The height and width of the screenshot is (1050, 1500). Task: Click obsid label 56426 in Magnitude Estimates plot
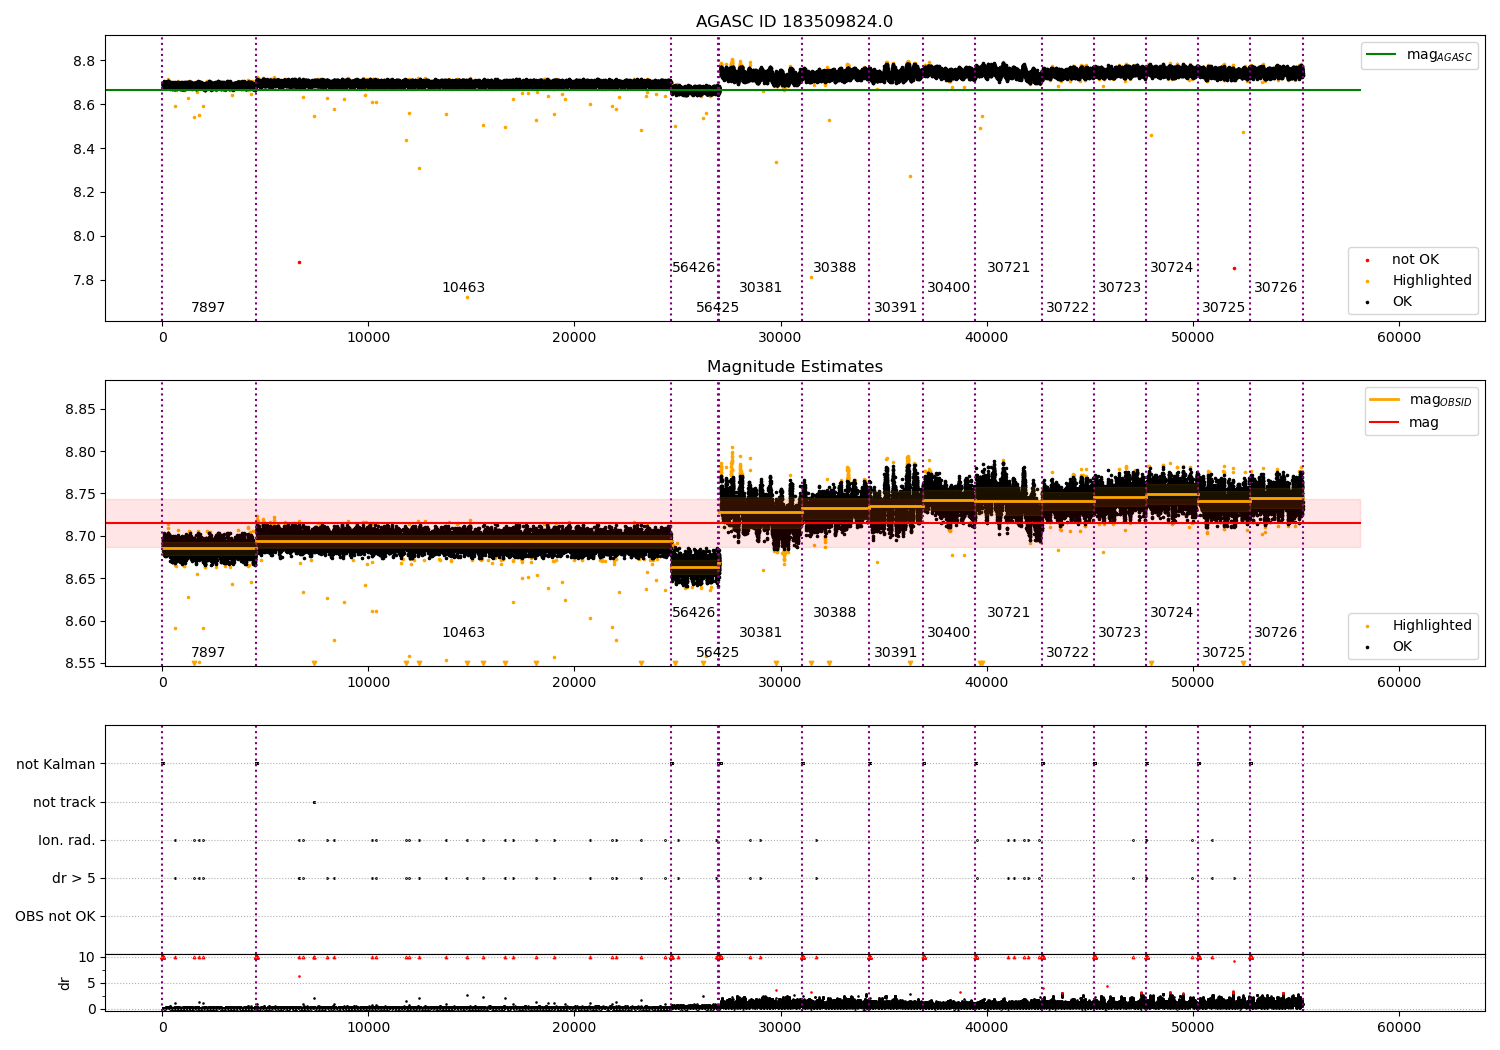point(693,613)
